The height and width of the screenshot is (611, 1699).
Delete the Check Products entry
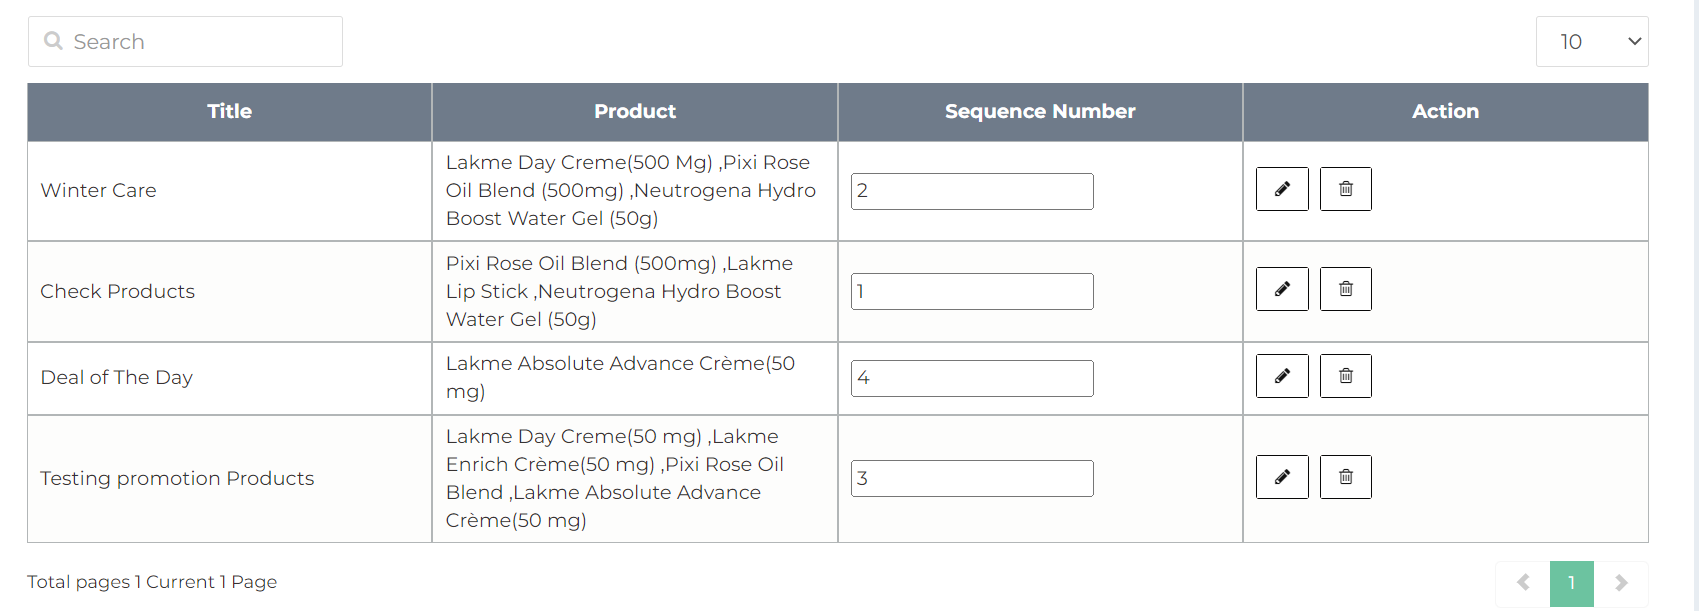(x=1346, y=289)
